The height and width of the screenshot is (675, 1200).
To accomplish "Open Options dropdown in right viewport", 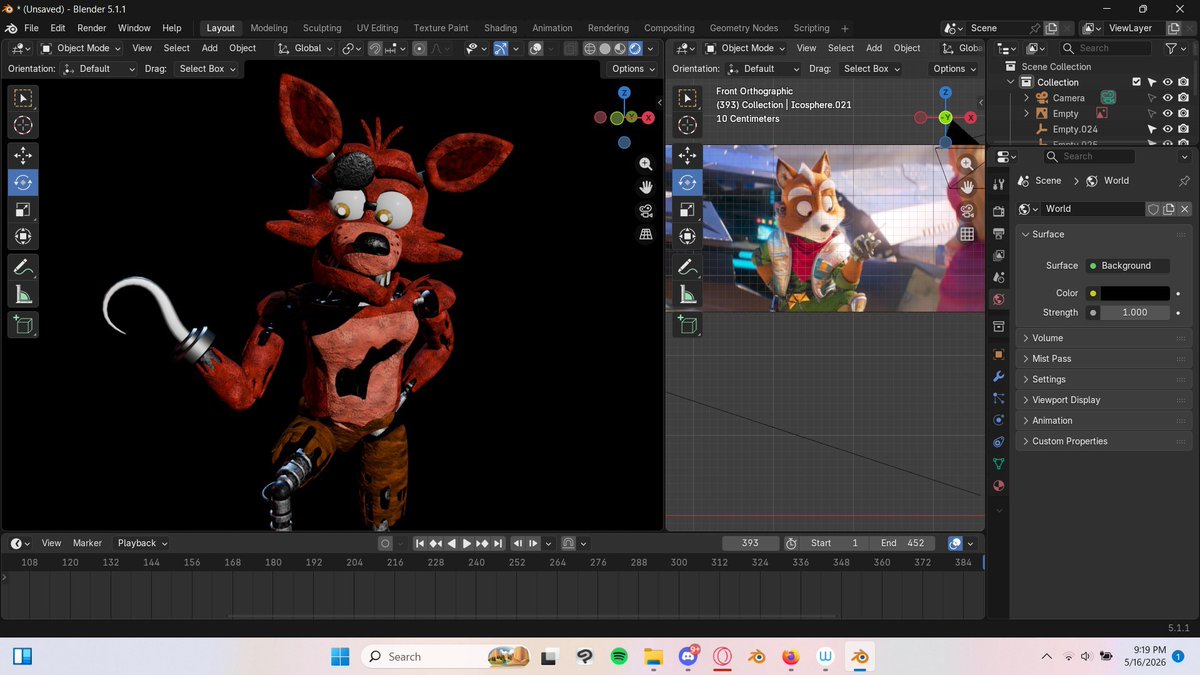I will [x=954, y=69].
